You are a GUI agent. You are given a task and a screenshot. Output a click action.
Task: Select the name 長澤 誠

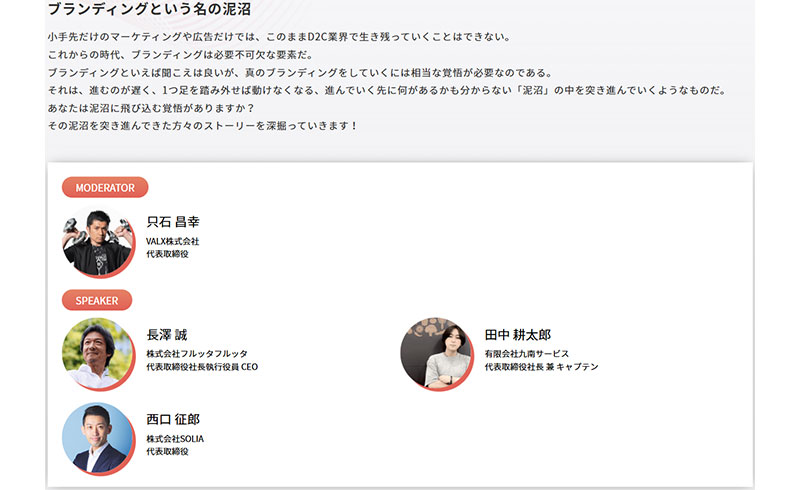point(167,335)
